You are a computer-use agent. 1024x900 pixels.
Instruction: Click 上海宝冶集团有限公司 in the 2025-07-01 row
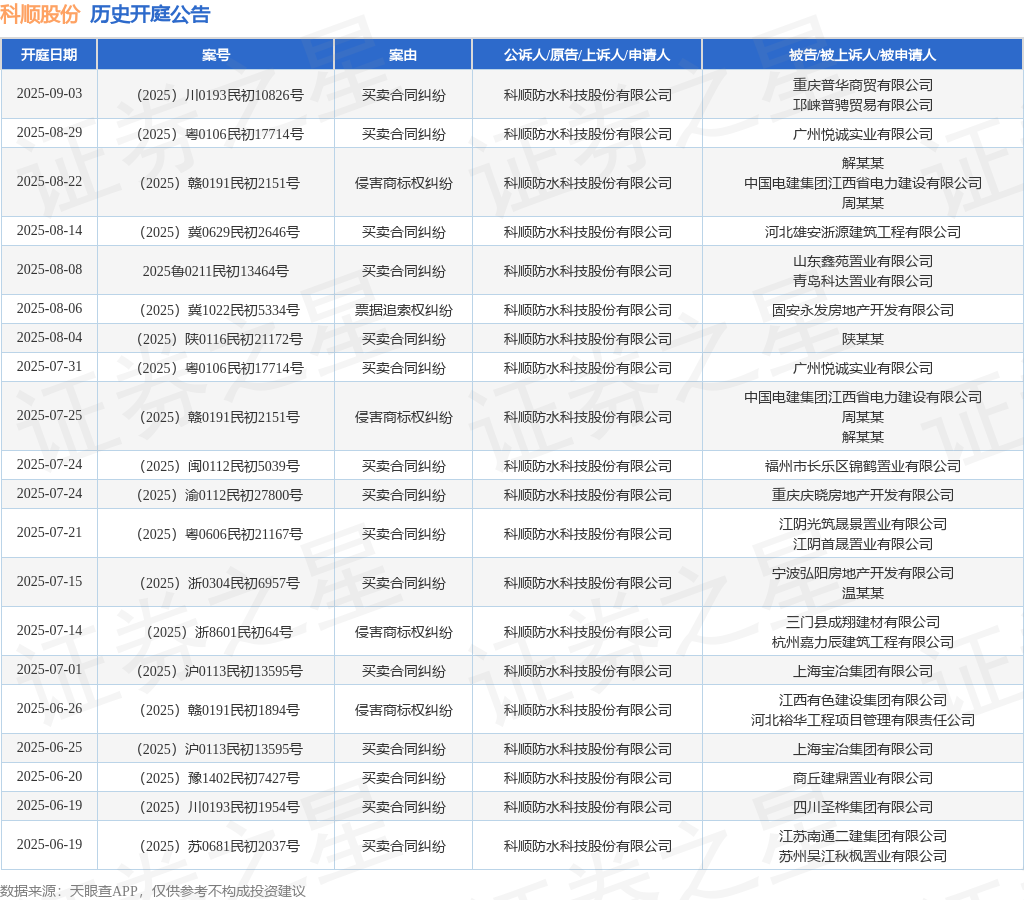[863, 671]
